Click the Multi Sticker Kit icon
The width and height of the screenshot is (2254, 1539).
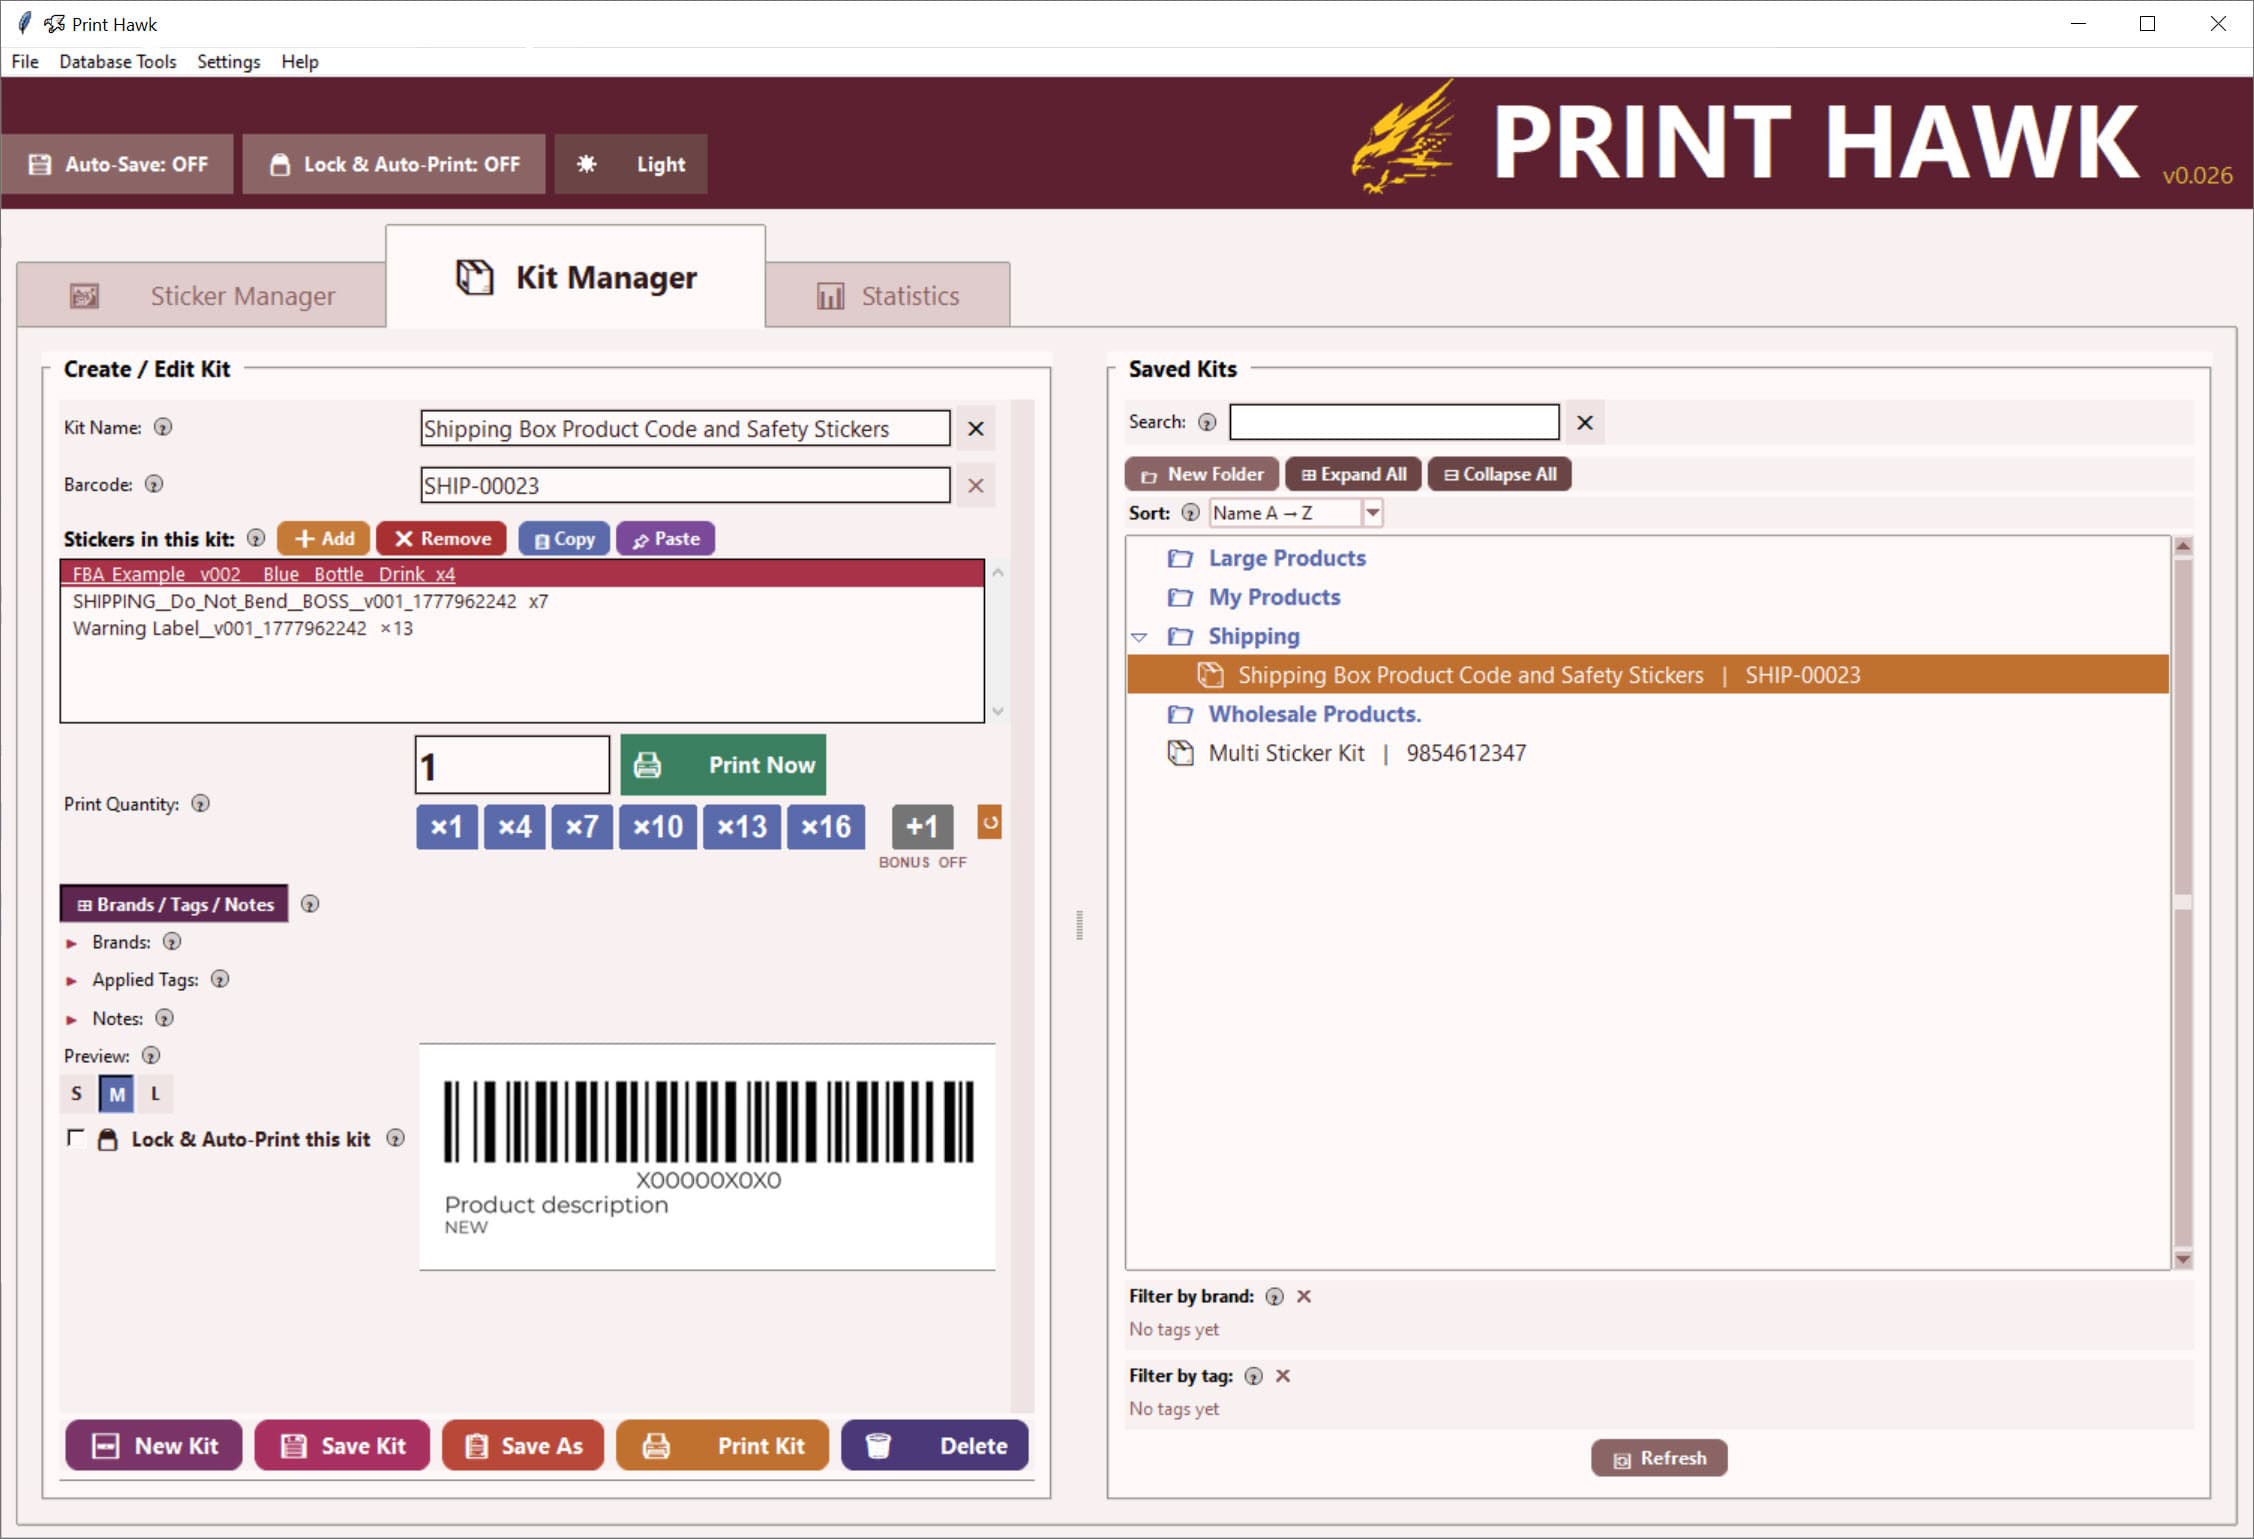[x=1181, y=753]
